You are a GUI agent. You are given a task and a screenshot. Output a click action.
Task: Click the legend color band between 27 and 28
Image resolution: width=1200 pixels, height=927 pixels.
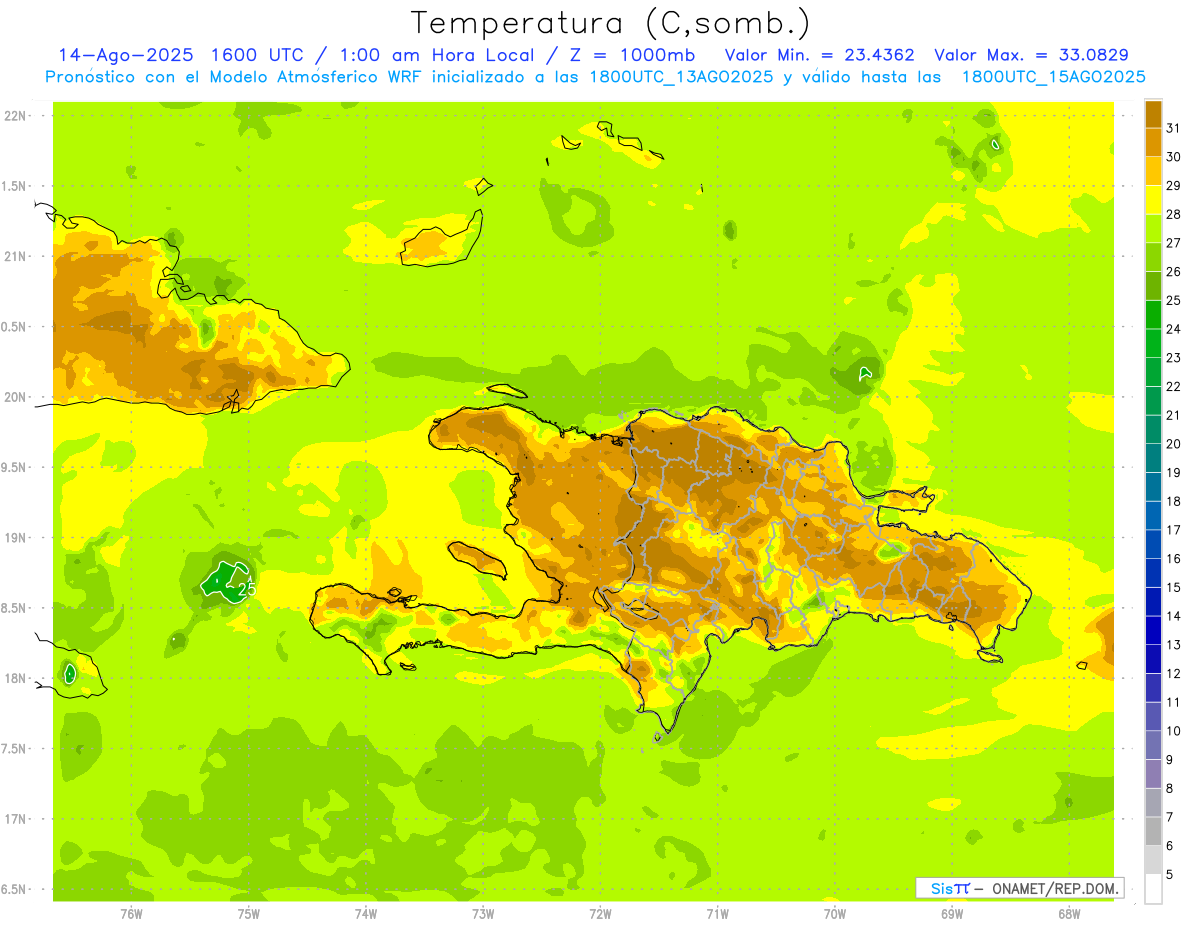pyautogui.click(x=1153, y=228)
